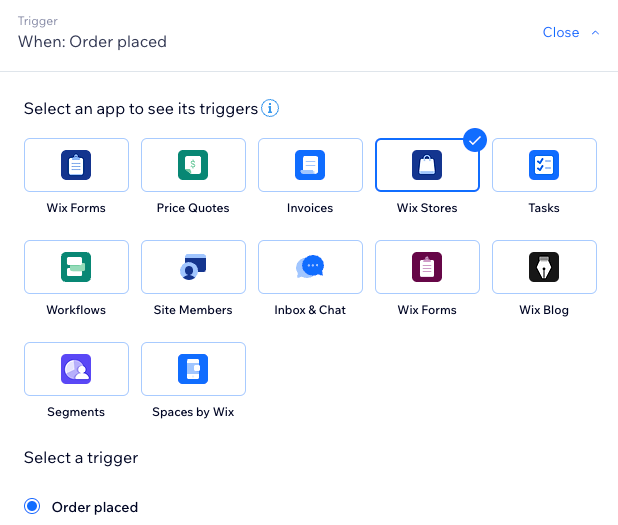Click the "Wix Blog" label
The height and width of the screenshot is (525, 618).
click(544, 310)
